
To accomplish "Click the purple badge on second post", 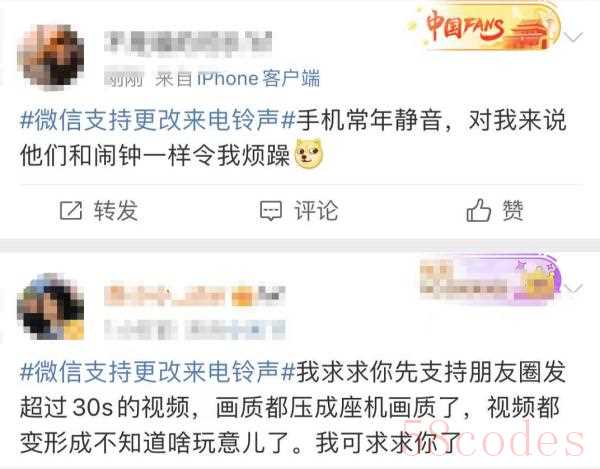I will [491, 282].
